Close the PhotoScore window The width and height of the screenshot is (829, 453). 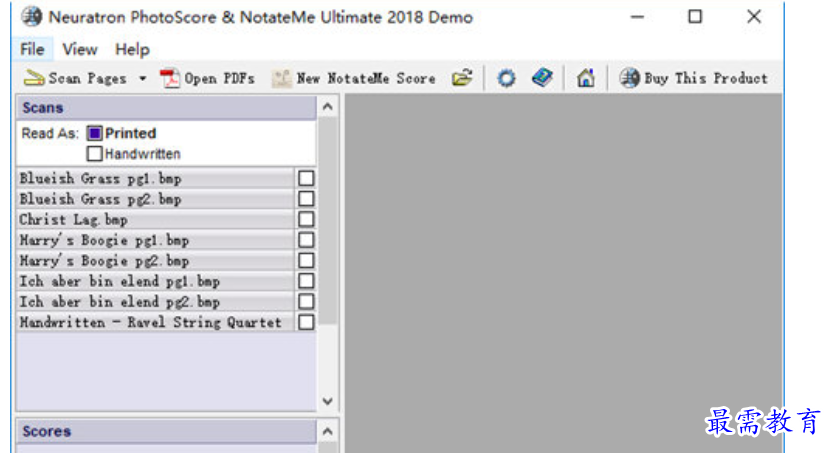click(754, 17)
